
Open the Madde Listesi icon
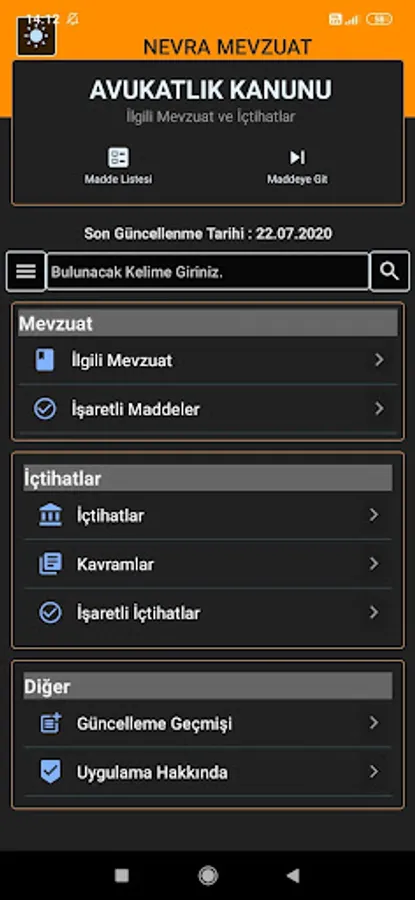pos(118,158)
